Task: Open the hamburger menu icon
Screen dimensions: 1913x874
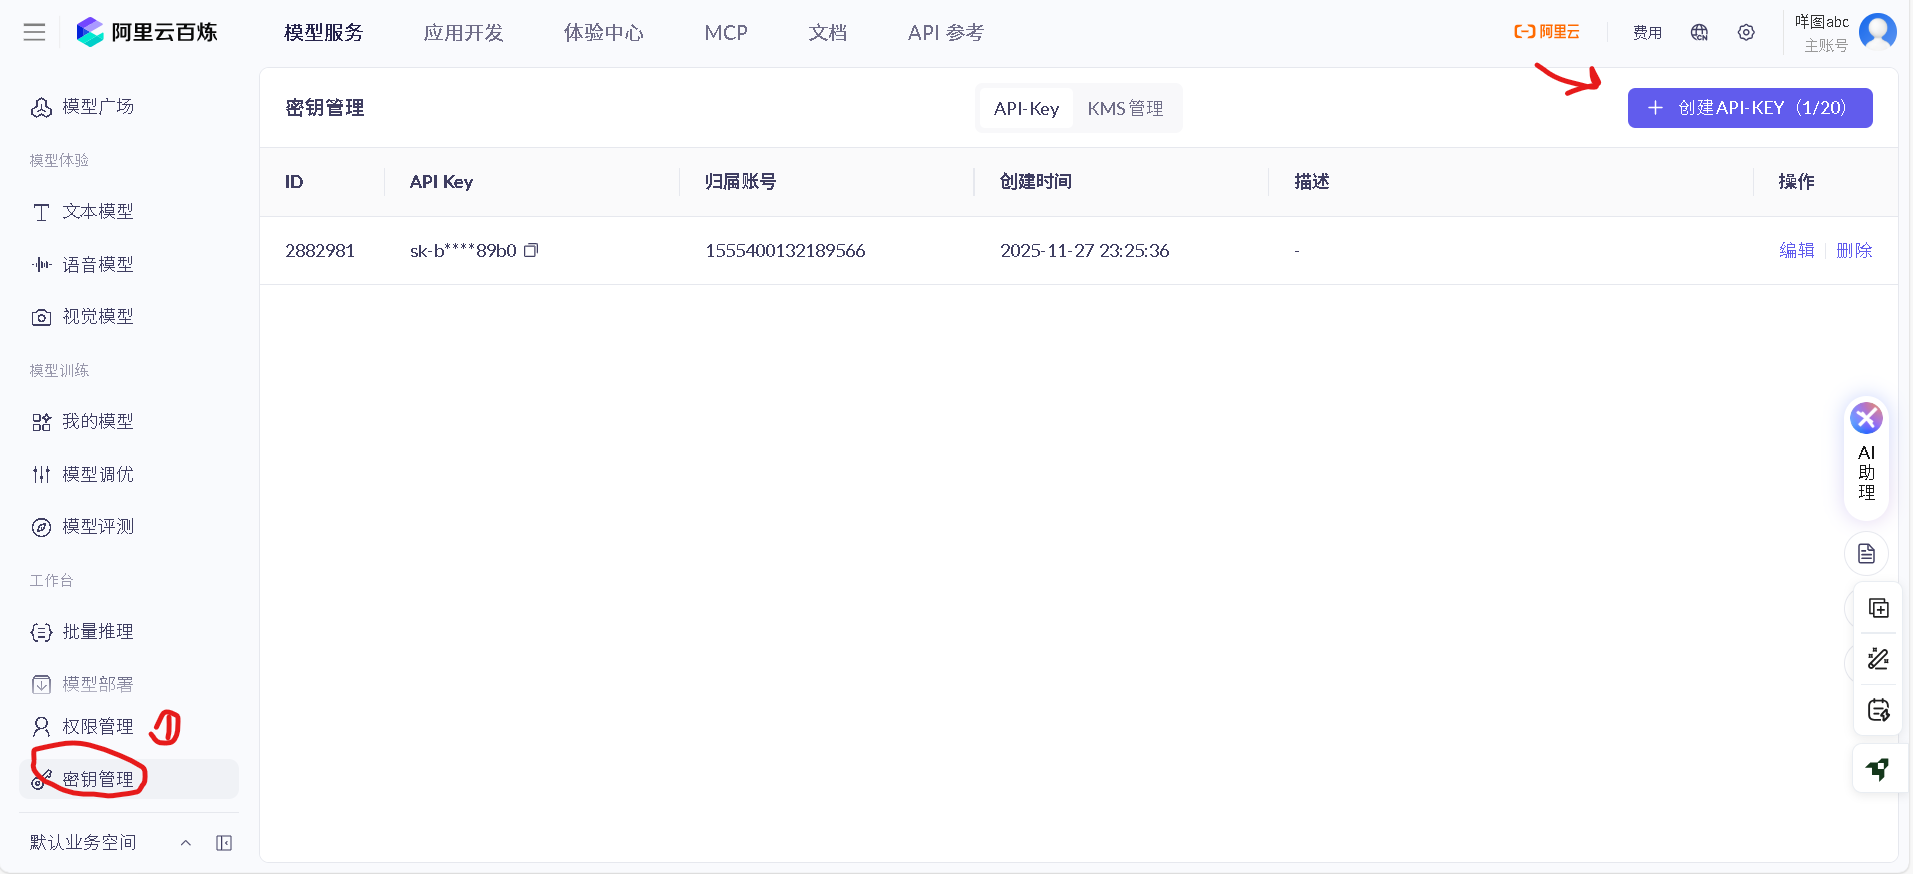Action: pyautogui.click(x=35, y=32)
